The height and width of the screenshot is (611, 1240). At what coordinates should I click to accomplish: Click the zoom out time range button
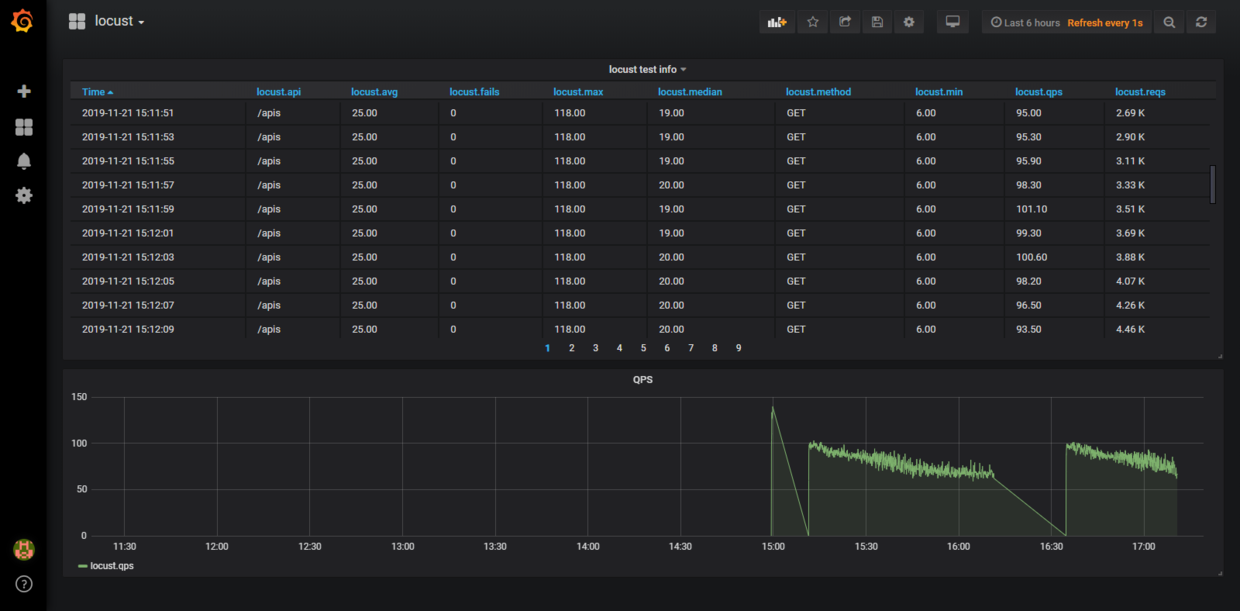(x=1168, y=22)
